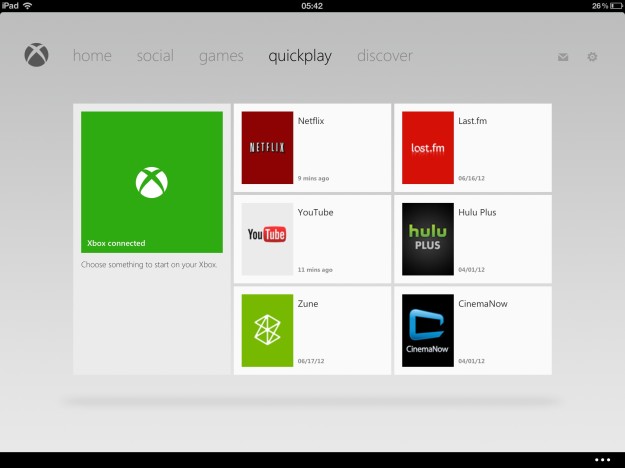Open the three-dot more options menu
The width and height of the screenshot is (625, 468).
(602, 460)
